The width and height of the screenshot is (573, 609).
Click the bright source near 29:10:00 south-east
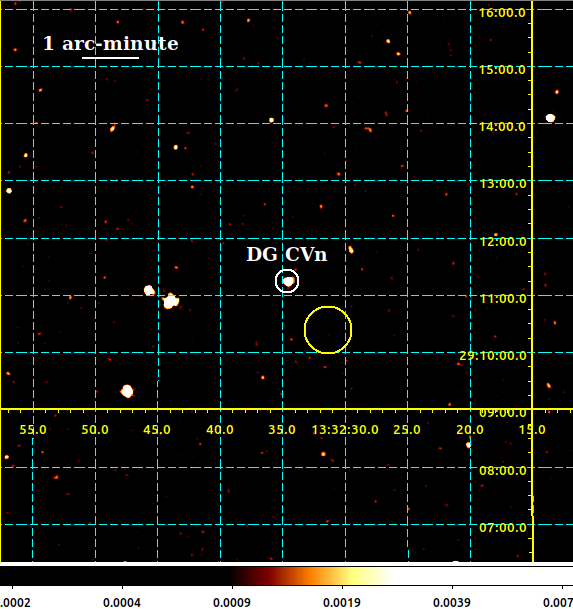(x=127, y=391)
